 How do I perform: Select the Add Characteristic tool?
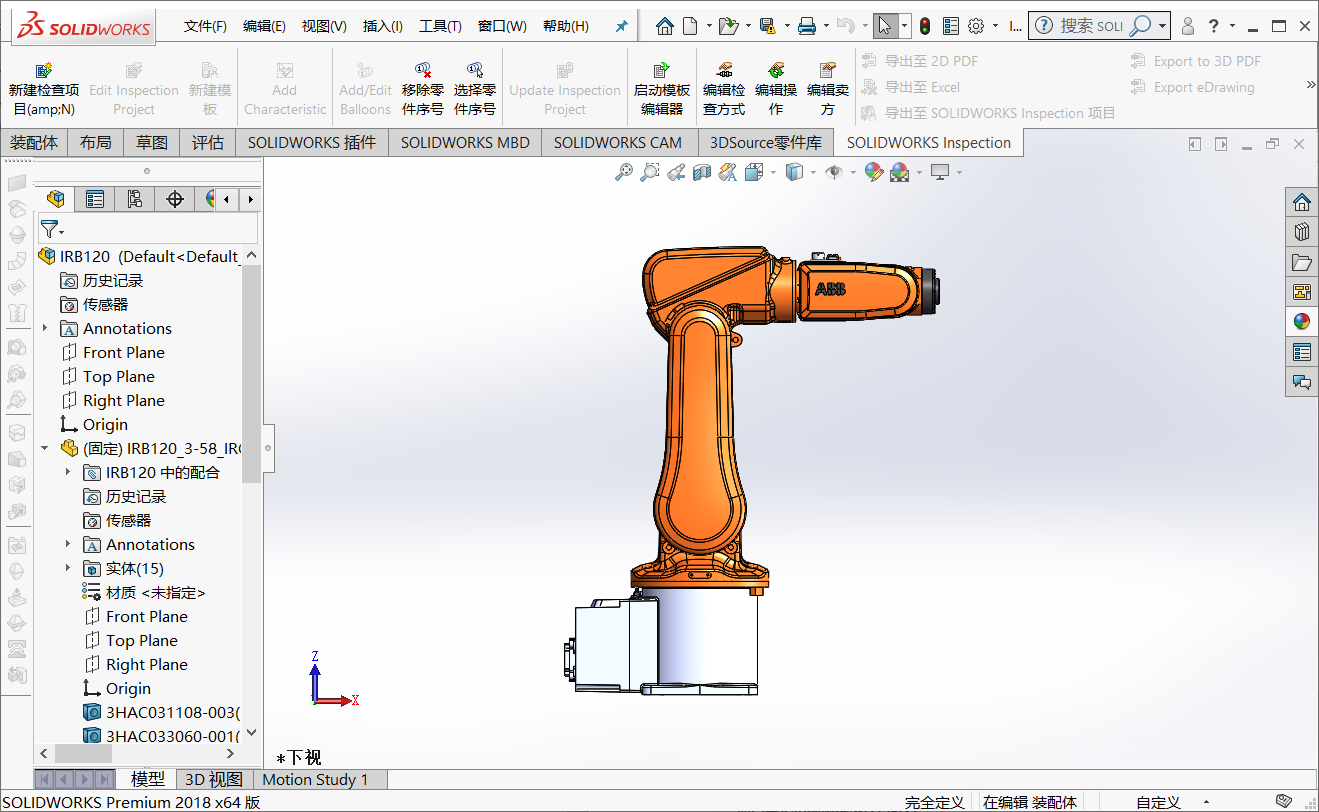click(x=284, y=85)
